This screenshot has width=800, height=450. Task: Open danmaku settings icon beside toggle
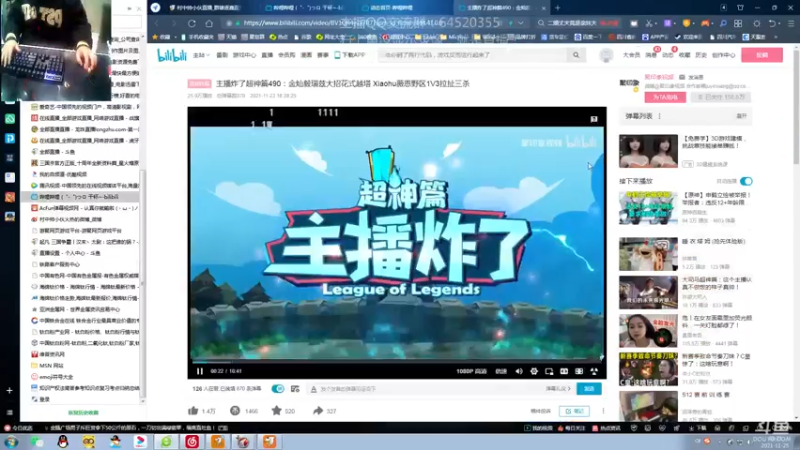coord(295,389)
